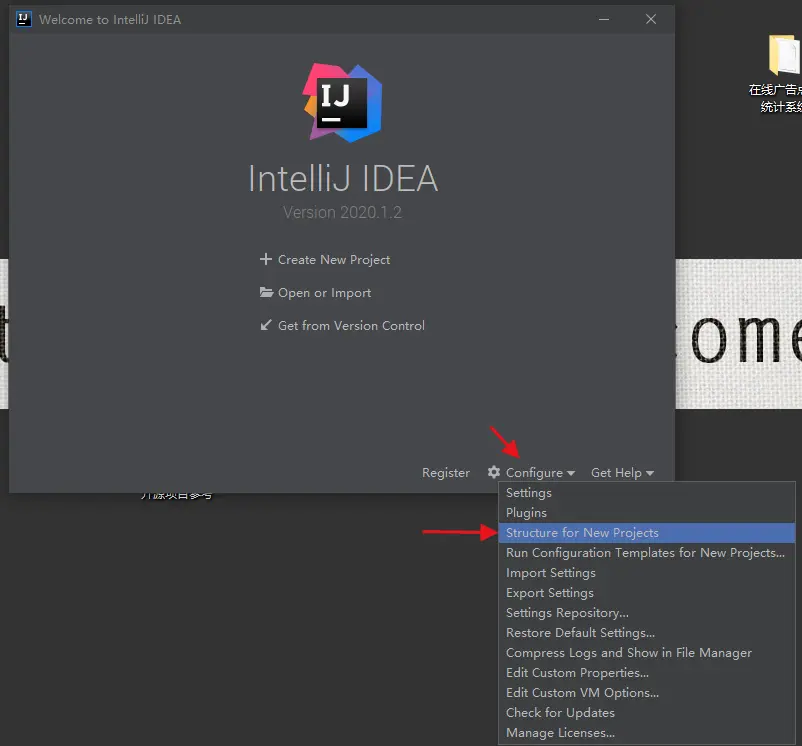Choose Open or Import

pyautogui.click(x=315, y=293)
